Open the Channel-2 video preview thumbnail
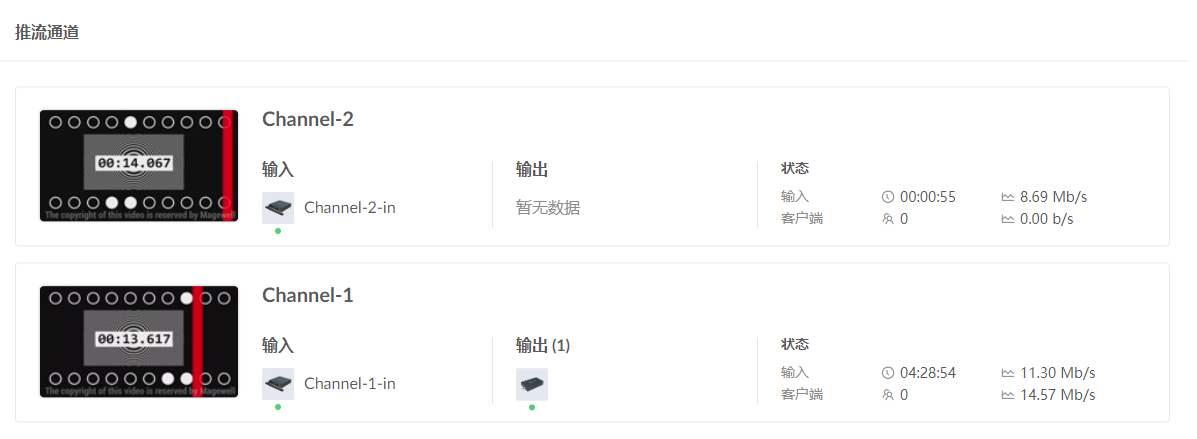The width and height of the screenshot is (1197, 439). coord(139,165)
